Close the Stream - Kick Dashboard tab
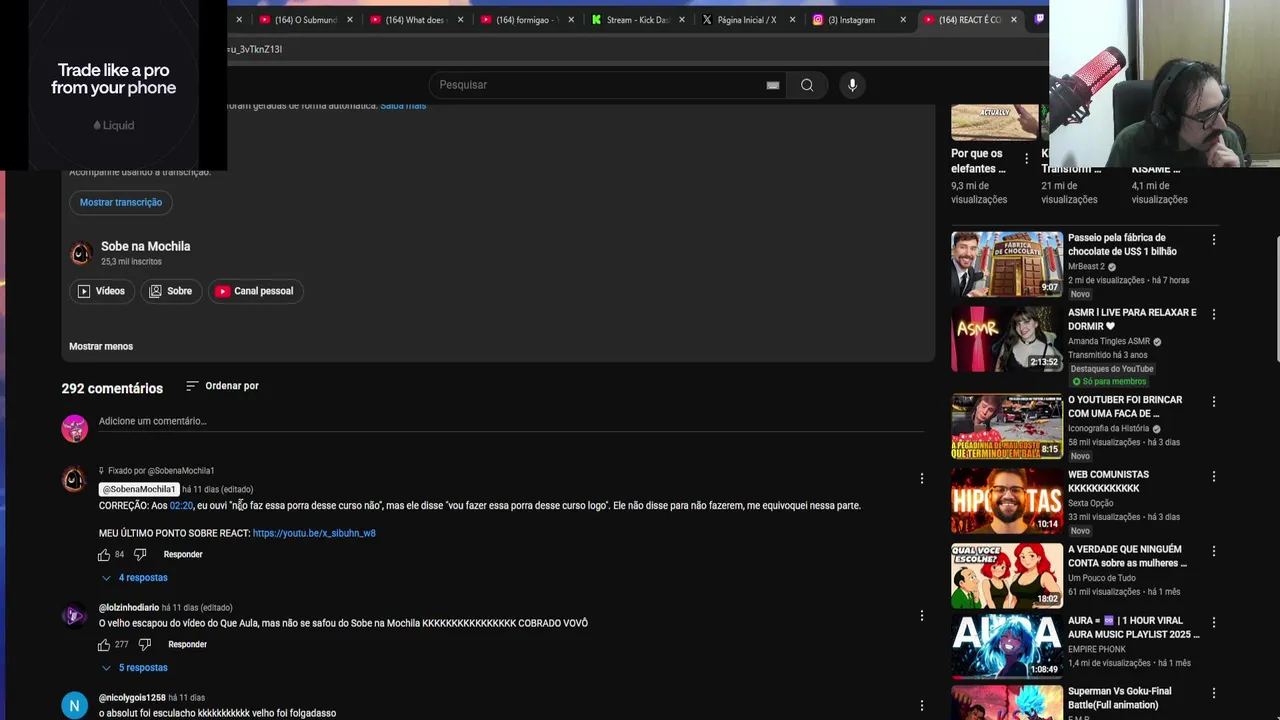The width and height of the screenshot is (1280, 720). 682,20
